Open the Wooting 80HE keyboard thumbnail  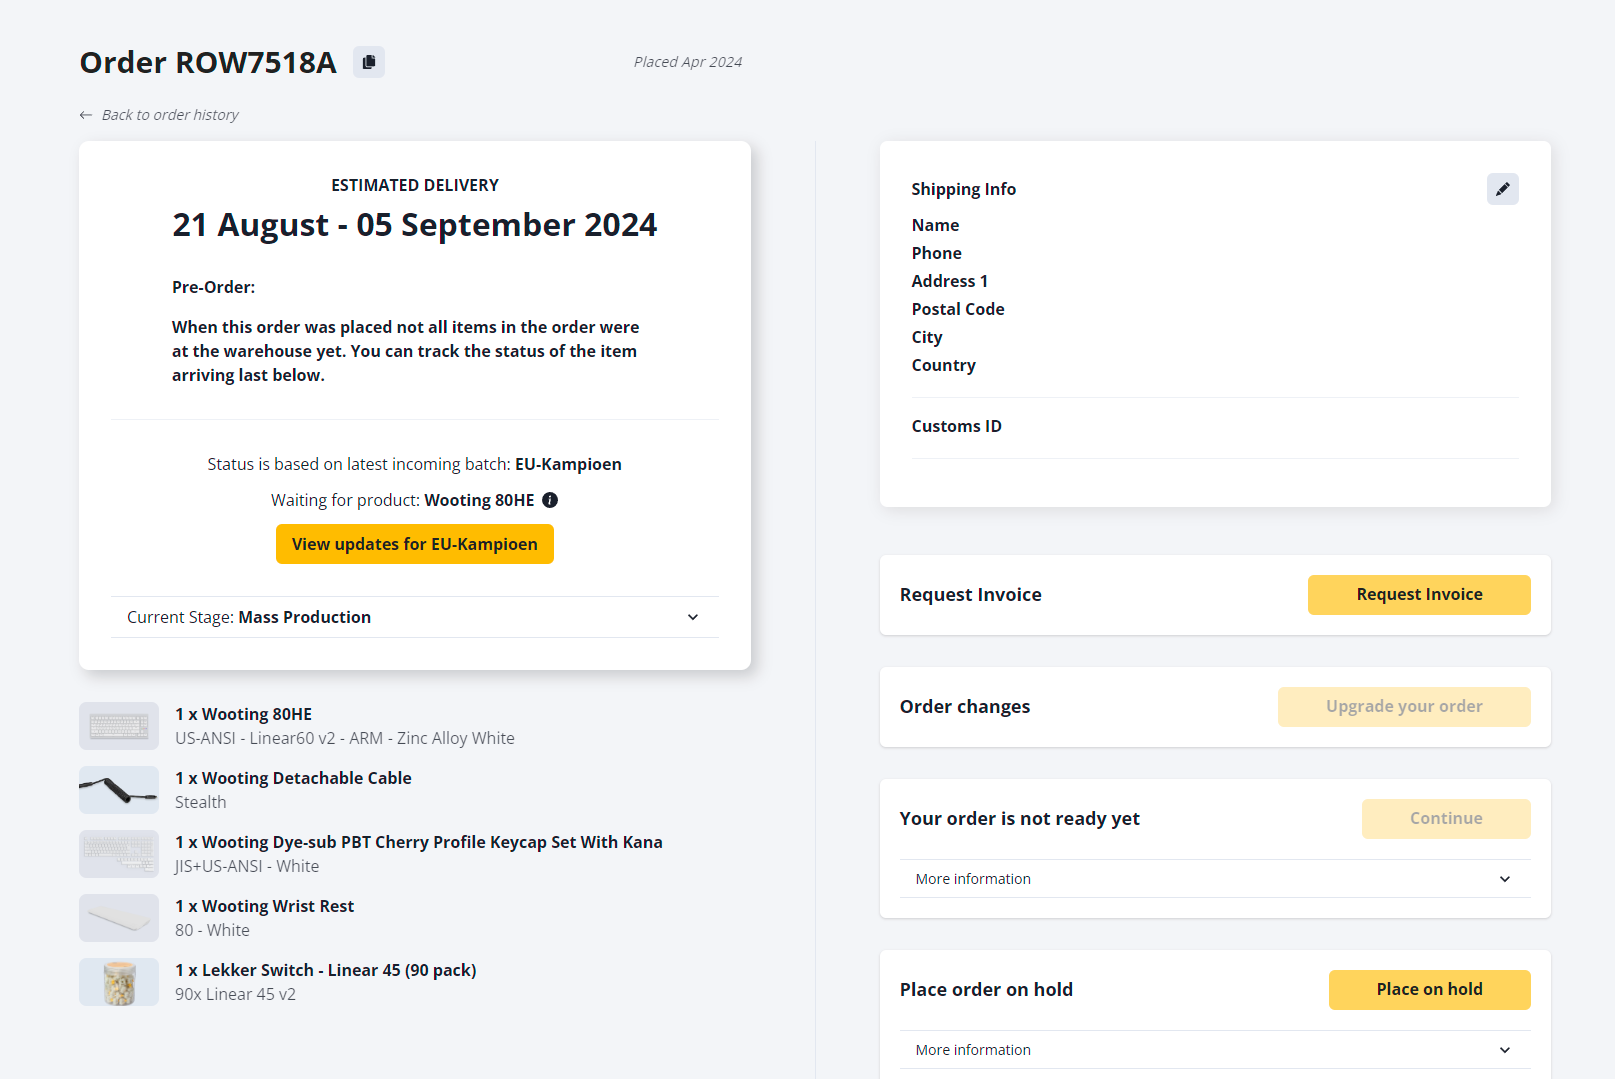tap(119, 726)
